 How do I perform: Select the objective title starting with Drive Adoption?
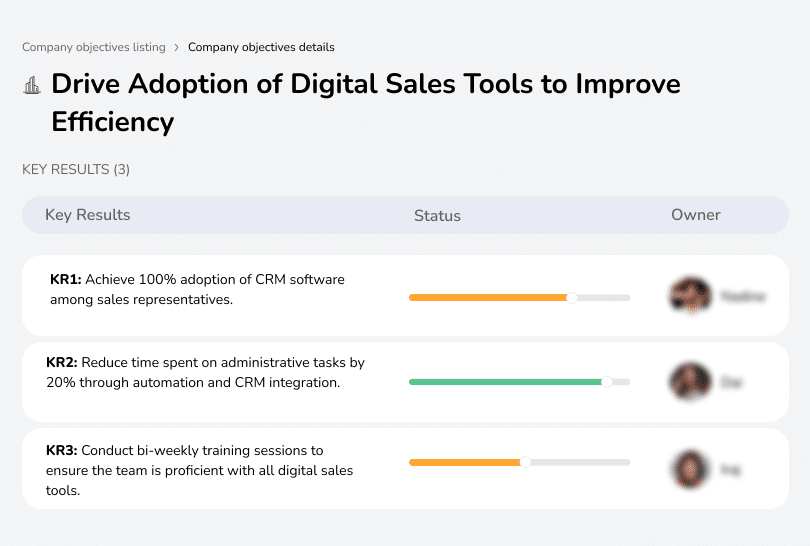click(x=366, y=103)
